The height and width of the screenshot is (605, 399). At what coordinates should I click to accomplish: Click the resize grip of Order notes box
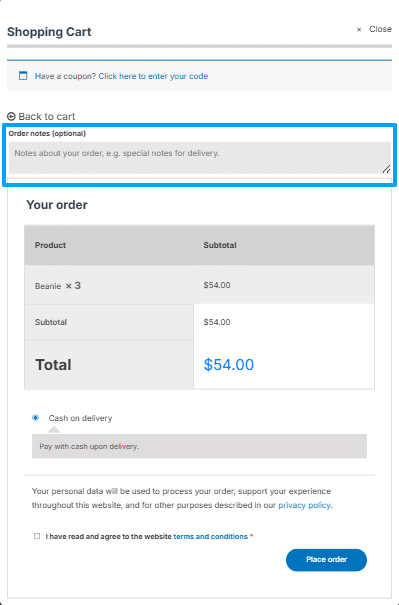point(386,169)
